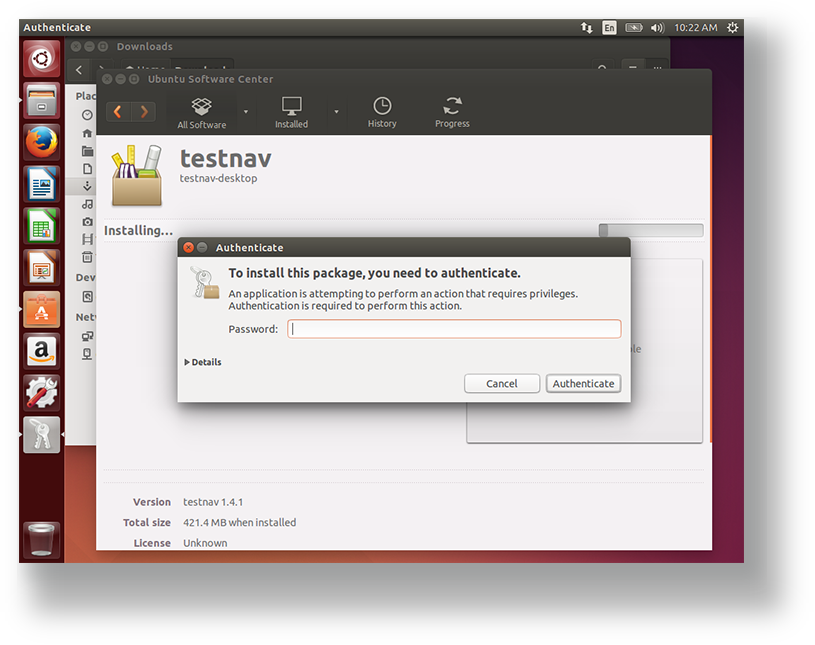Click the keys authentication launcher icon

(42, 435)
